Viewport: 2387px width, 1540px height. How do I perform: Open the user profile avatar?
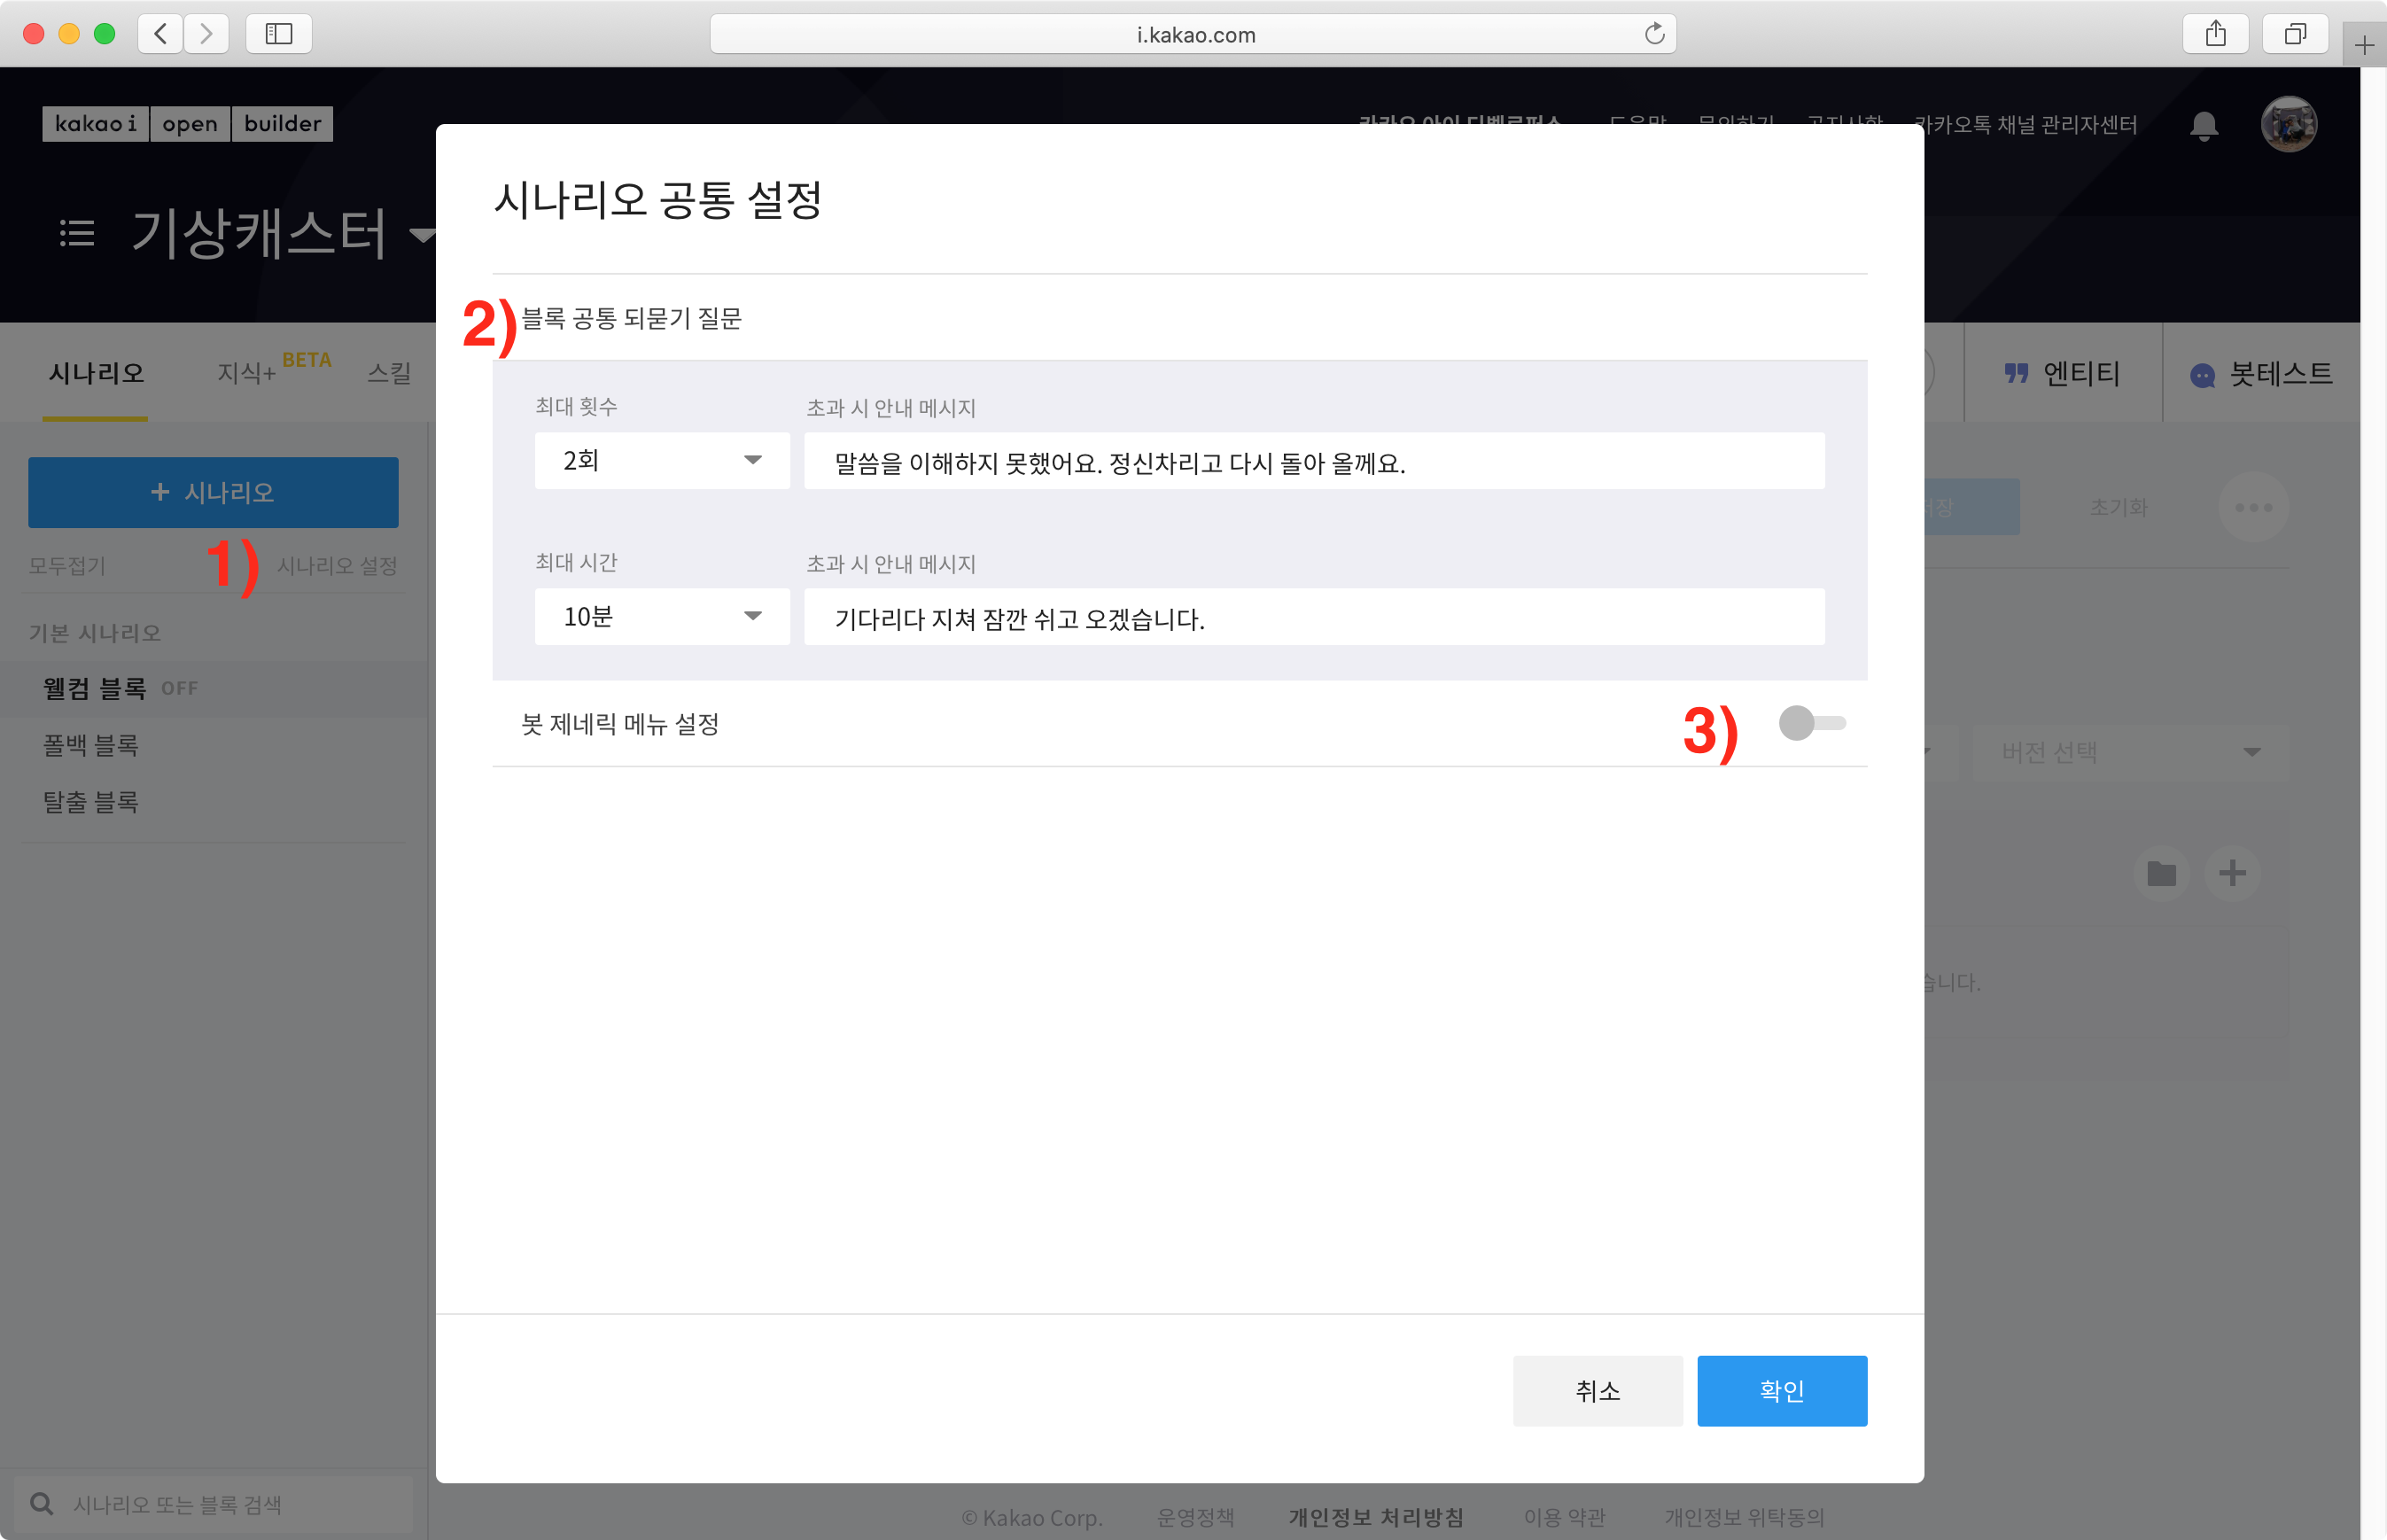2287,125
